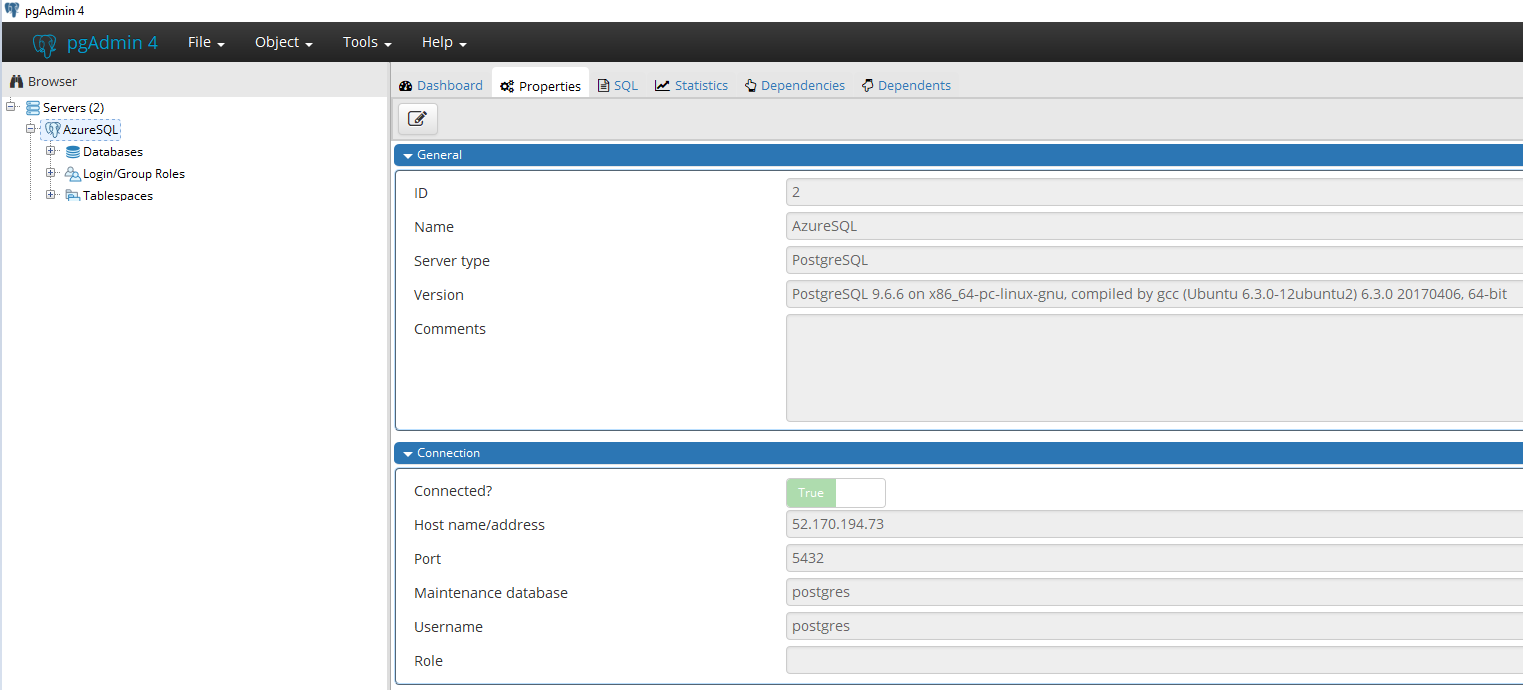The image size is (1523, 690).
Task: Click the Connected? label
Action: pyautogui.click(x=453, y=491)
